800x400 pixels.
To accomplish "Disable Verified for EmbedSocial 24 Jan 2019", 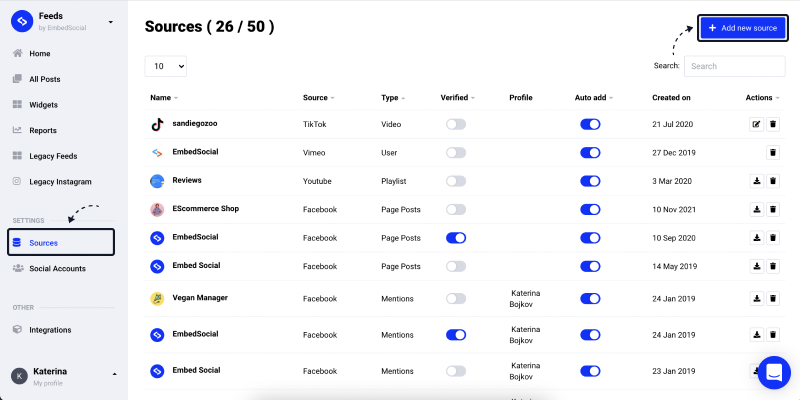I will click(x=456, y=335).
